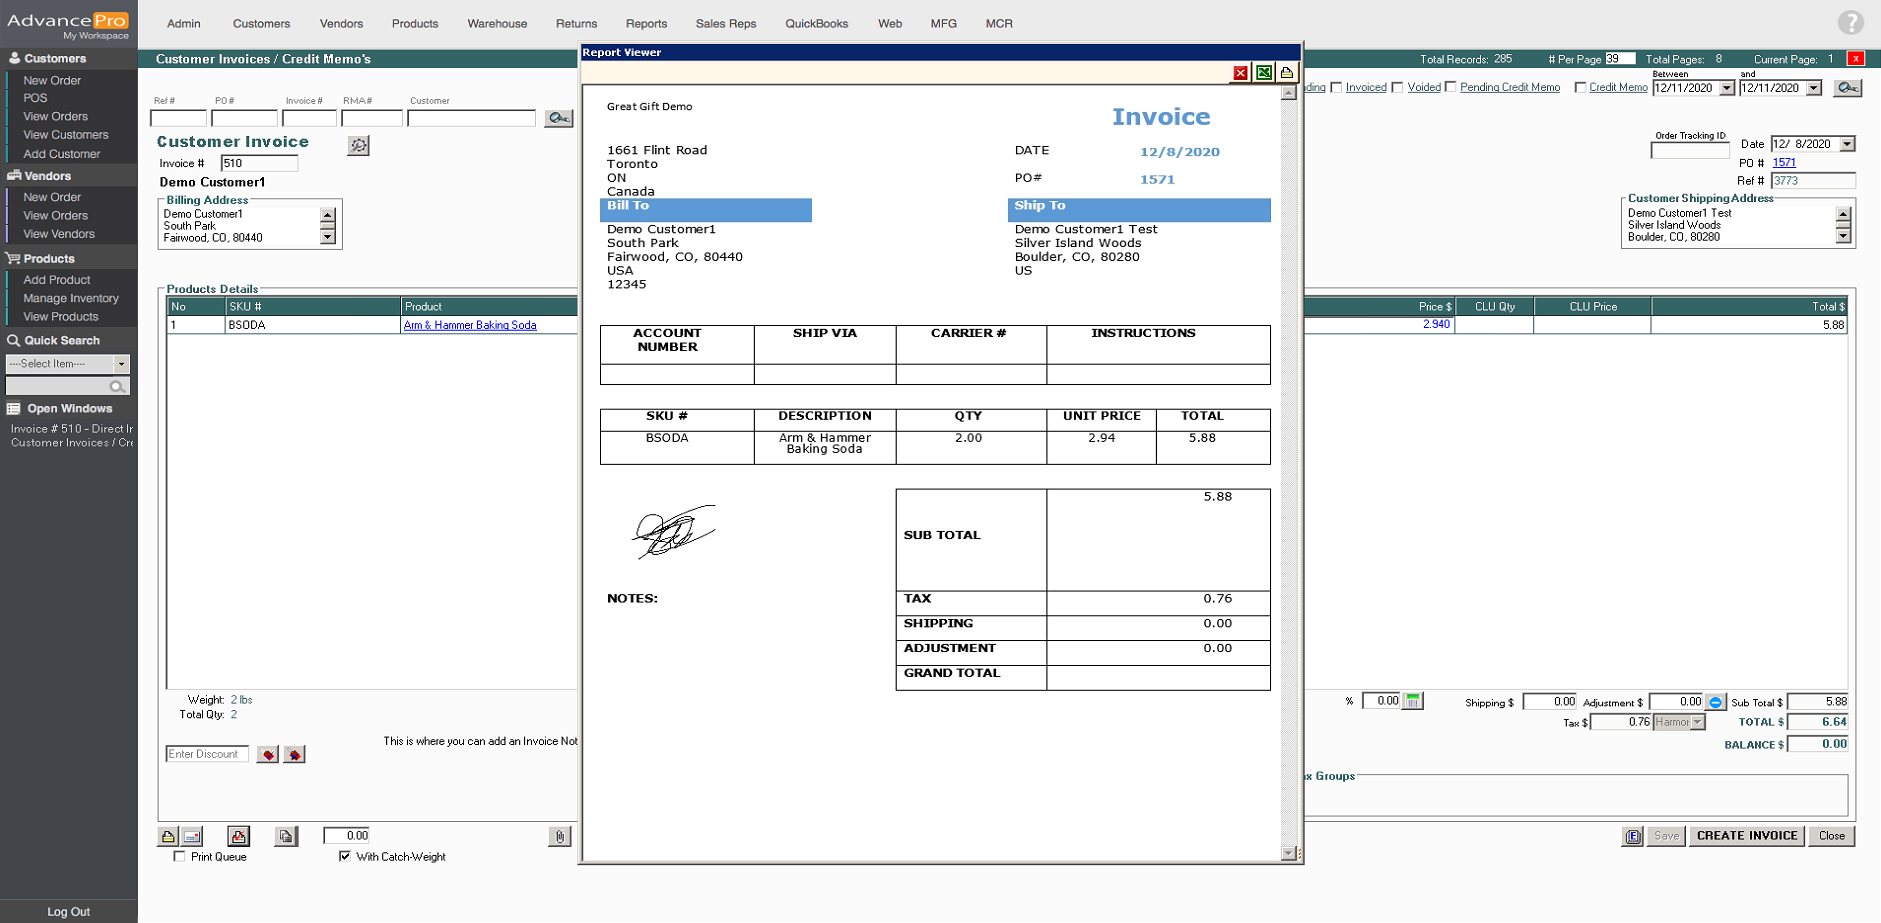Click the remove discount tag icon
The image size is (1881, 923).
[x=294, y=754]
